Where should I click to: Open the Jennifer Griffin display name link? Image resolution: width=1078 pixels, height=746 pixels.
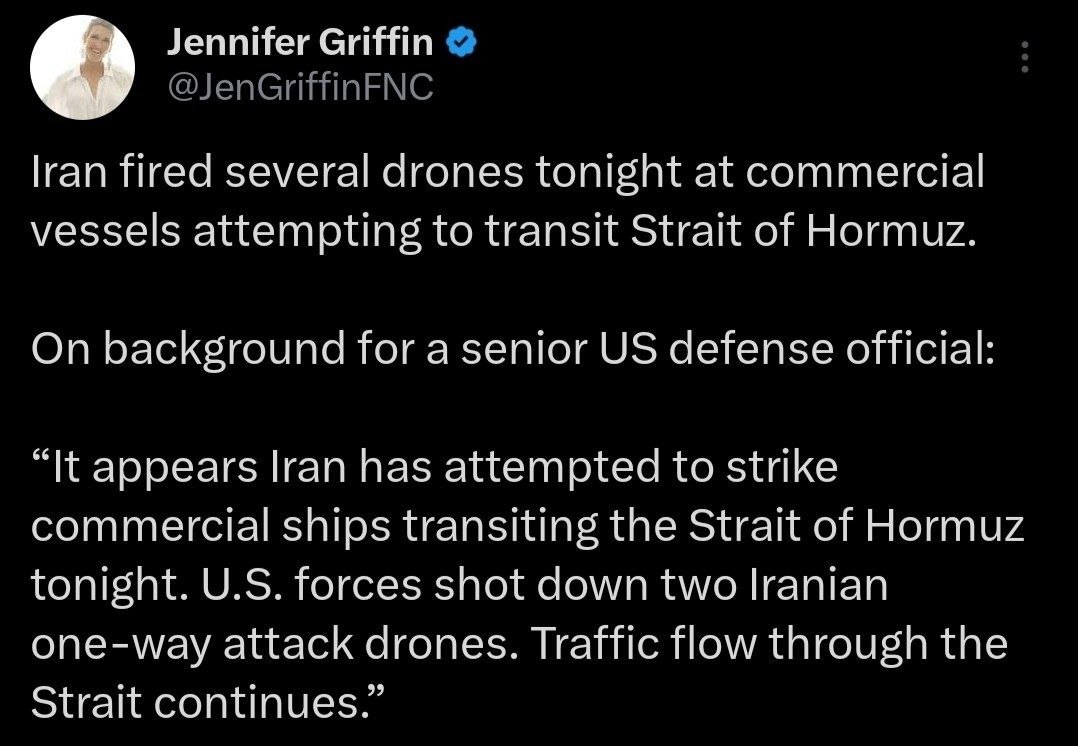(x=300, y=43)
